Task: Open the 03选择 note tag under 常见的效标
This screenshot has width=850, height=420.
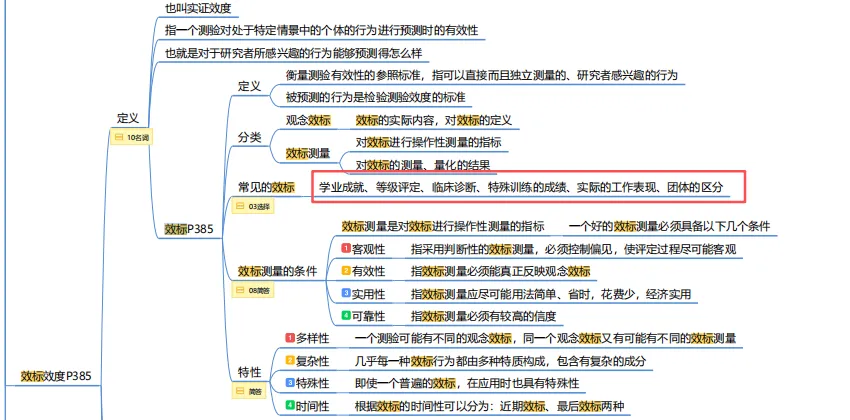Action: coord(253,206)
